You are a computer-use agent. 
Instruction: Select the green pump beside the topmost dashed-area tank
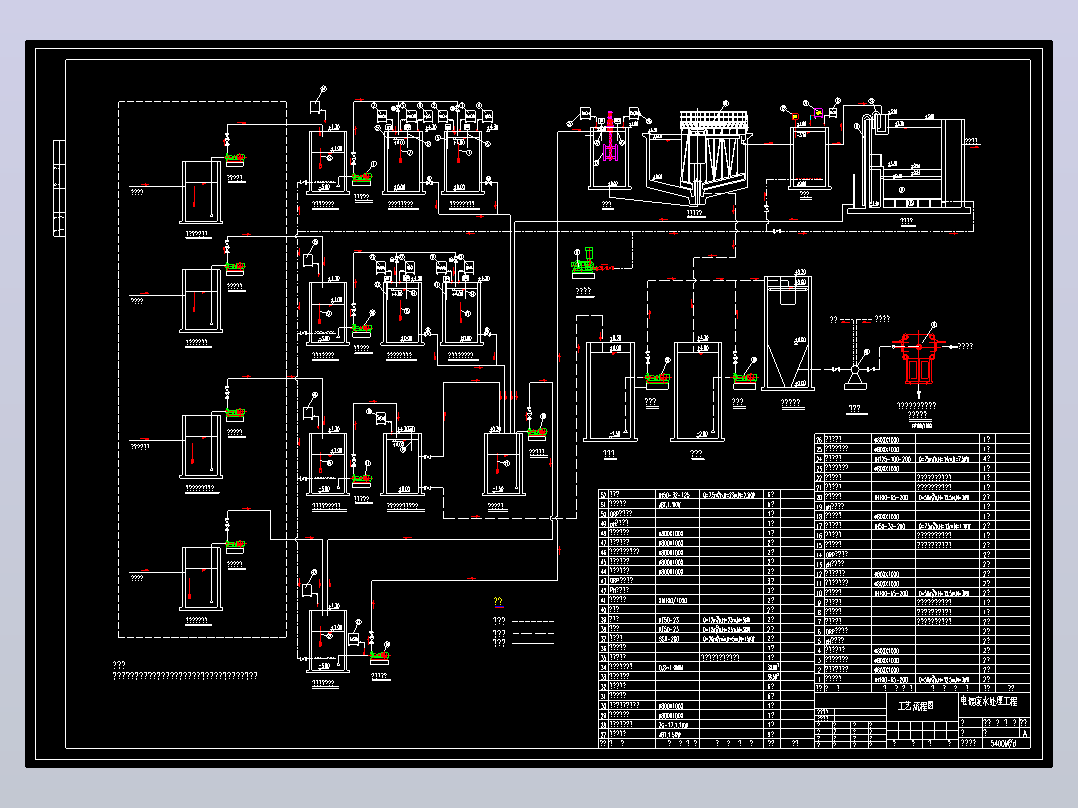pos(235,160)
